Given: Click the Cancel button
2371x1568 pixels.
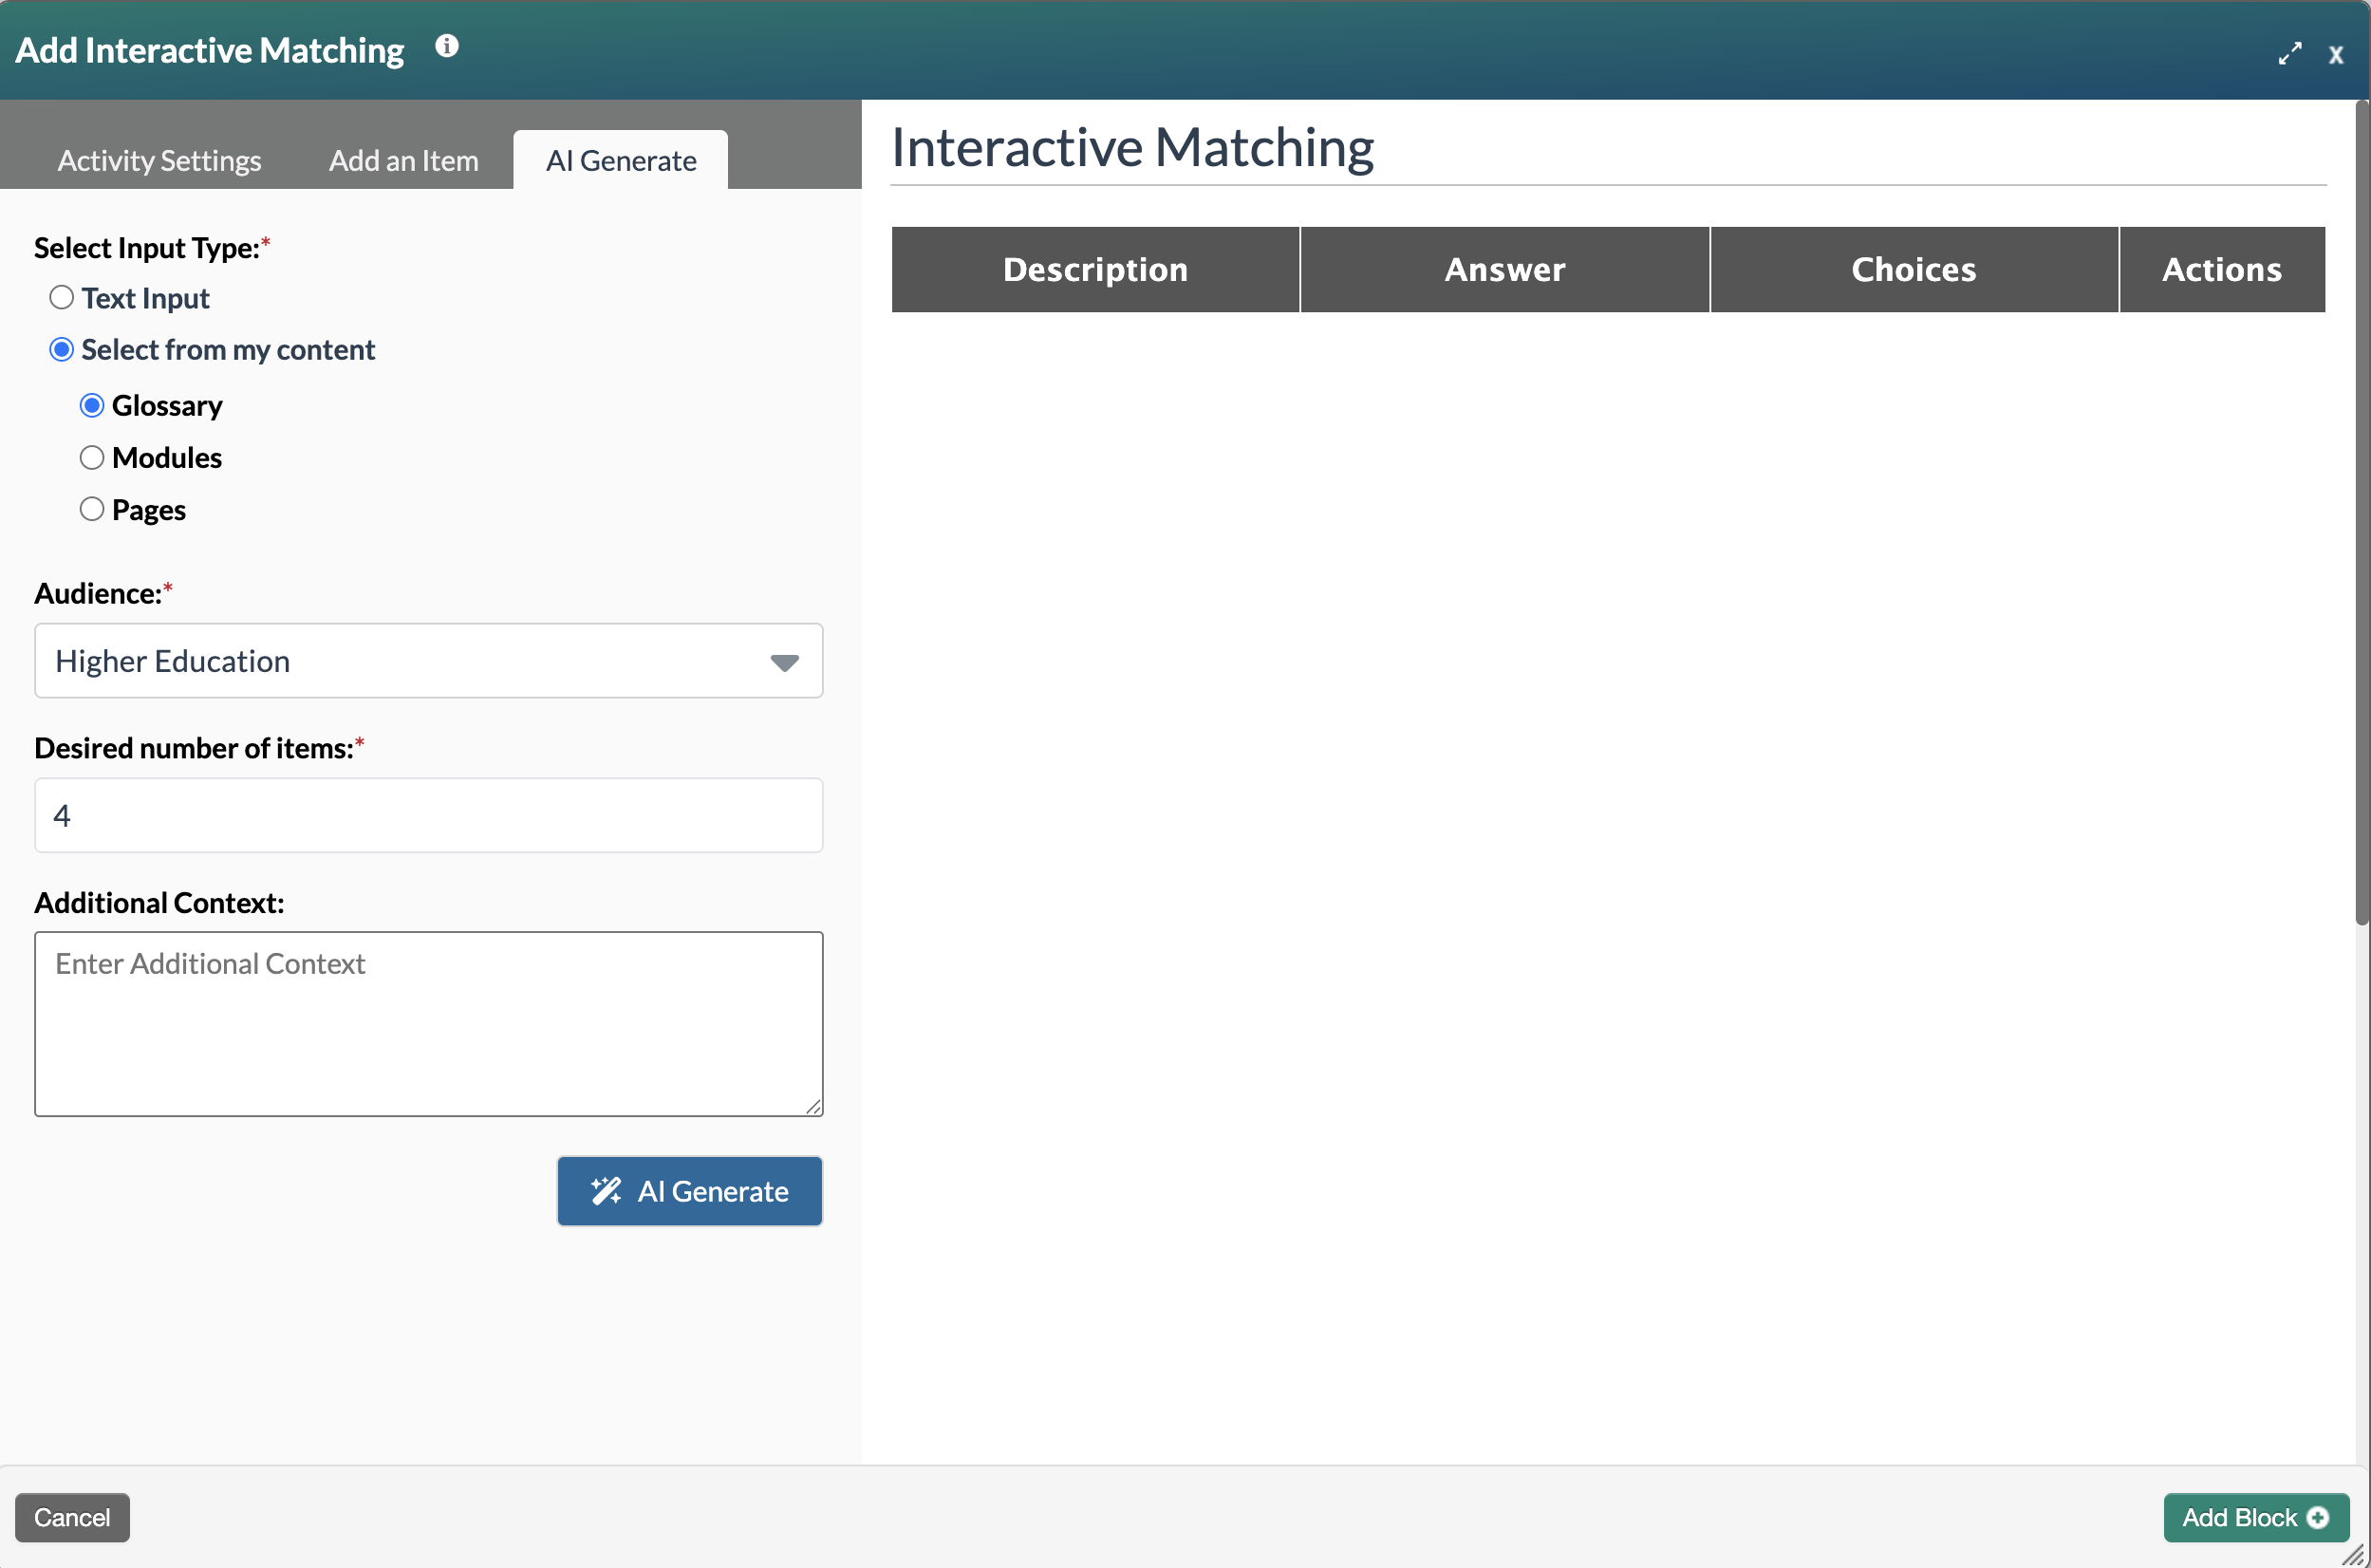Looking at the screenshot, I should (72, 1517).
